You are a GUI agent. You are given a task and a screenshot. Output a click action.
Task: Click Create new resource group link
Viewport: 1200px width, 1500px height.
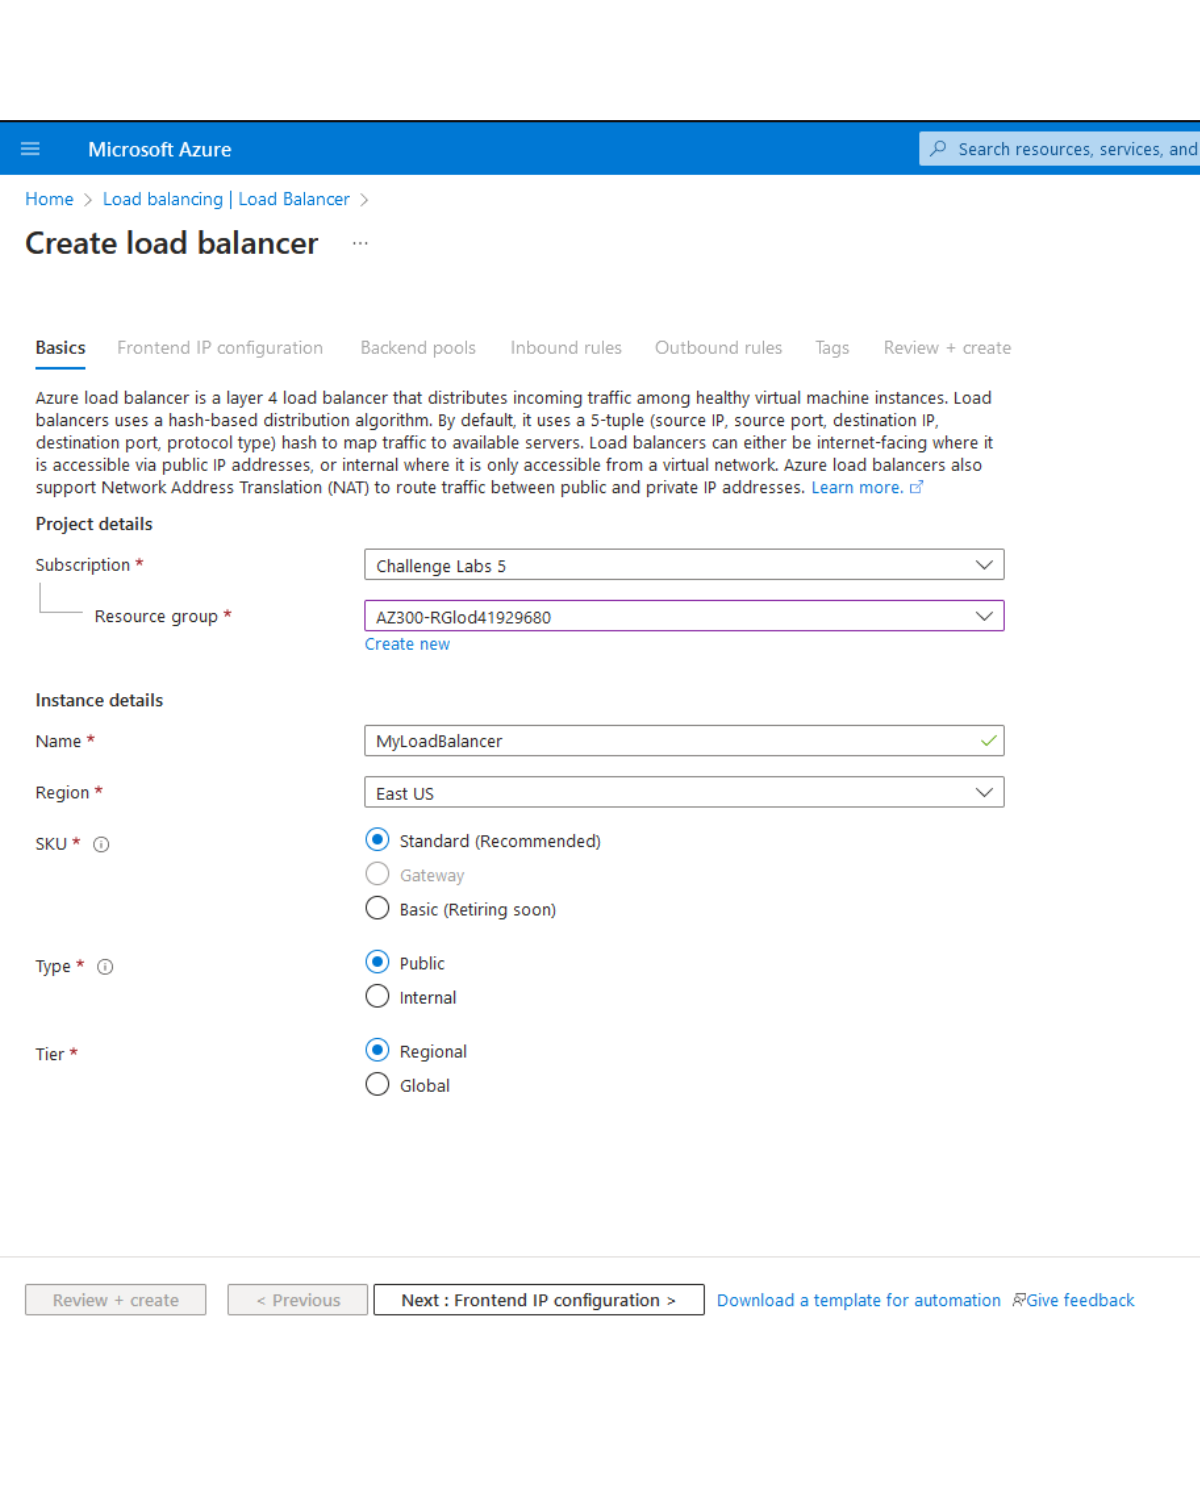[x=407, y=644]
